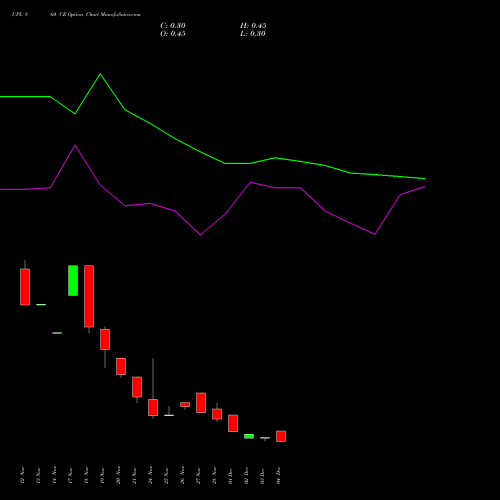
Task: Select the 04 Dec date label
Action: [279, 475]
